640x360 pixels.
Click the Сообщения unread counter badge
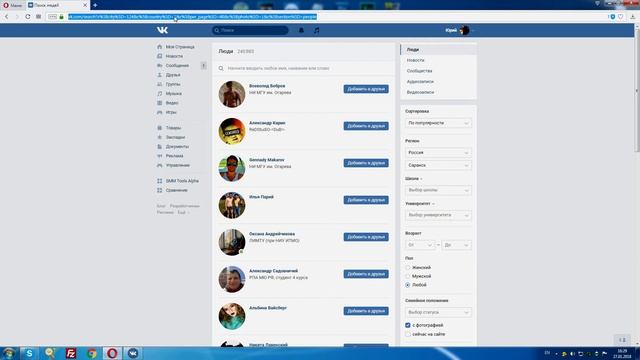click(x=203, y=66)
